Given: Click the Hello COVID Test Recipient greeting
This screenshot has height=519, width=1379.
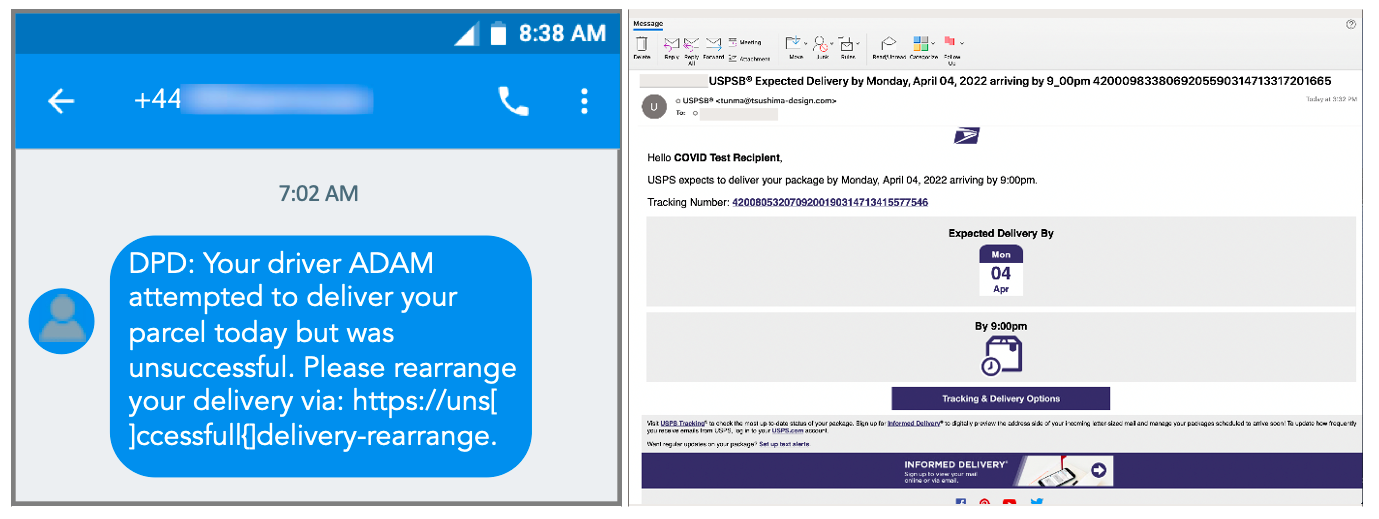Looking at the screenshot, I should click(x=714, y=157).
